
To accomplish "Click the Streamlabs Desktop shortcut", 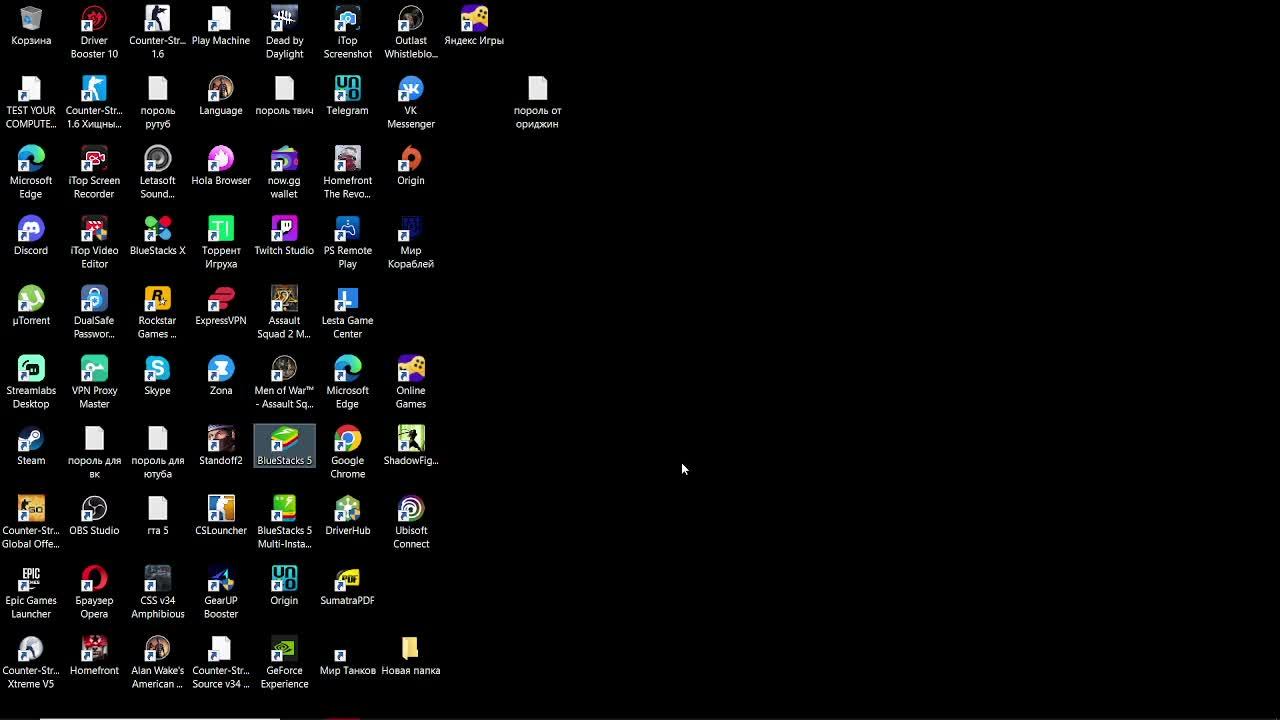I will pyautogui.click(x=31, y=382).
